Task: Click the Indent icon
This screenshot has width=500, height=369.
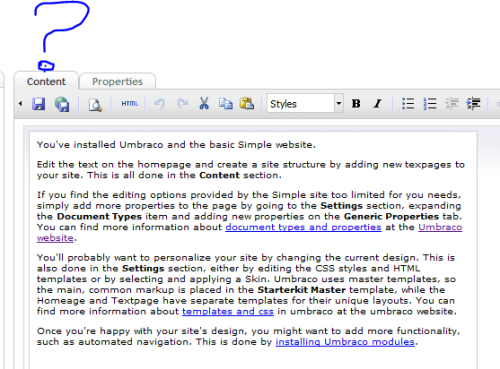Action: pyautogui.click(x=474, y=104)
